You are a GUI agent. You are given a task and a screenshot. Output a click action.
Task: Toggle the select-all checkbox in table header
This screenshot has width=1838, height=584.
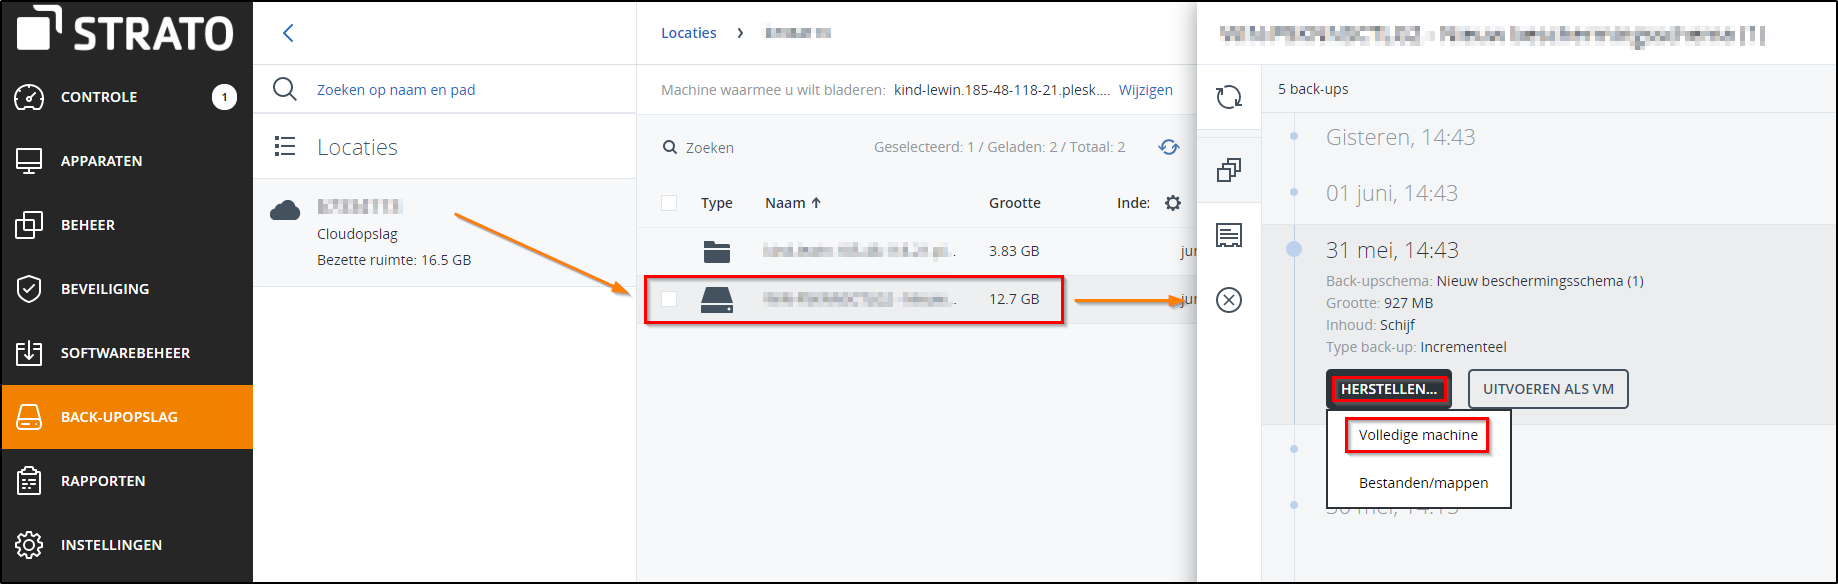click(669, 203)
